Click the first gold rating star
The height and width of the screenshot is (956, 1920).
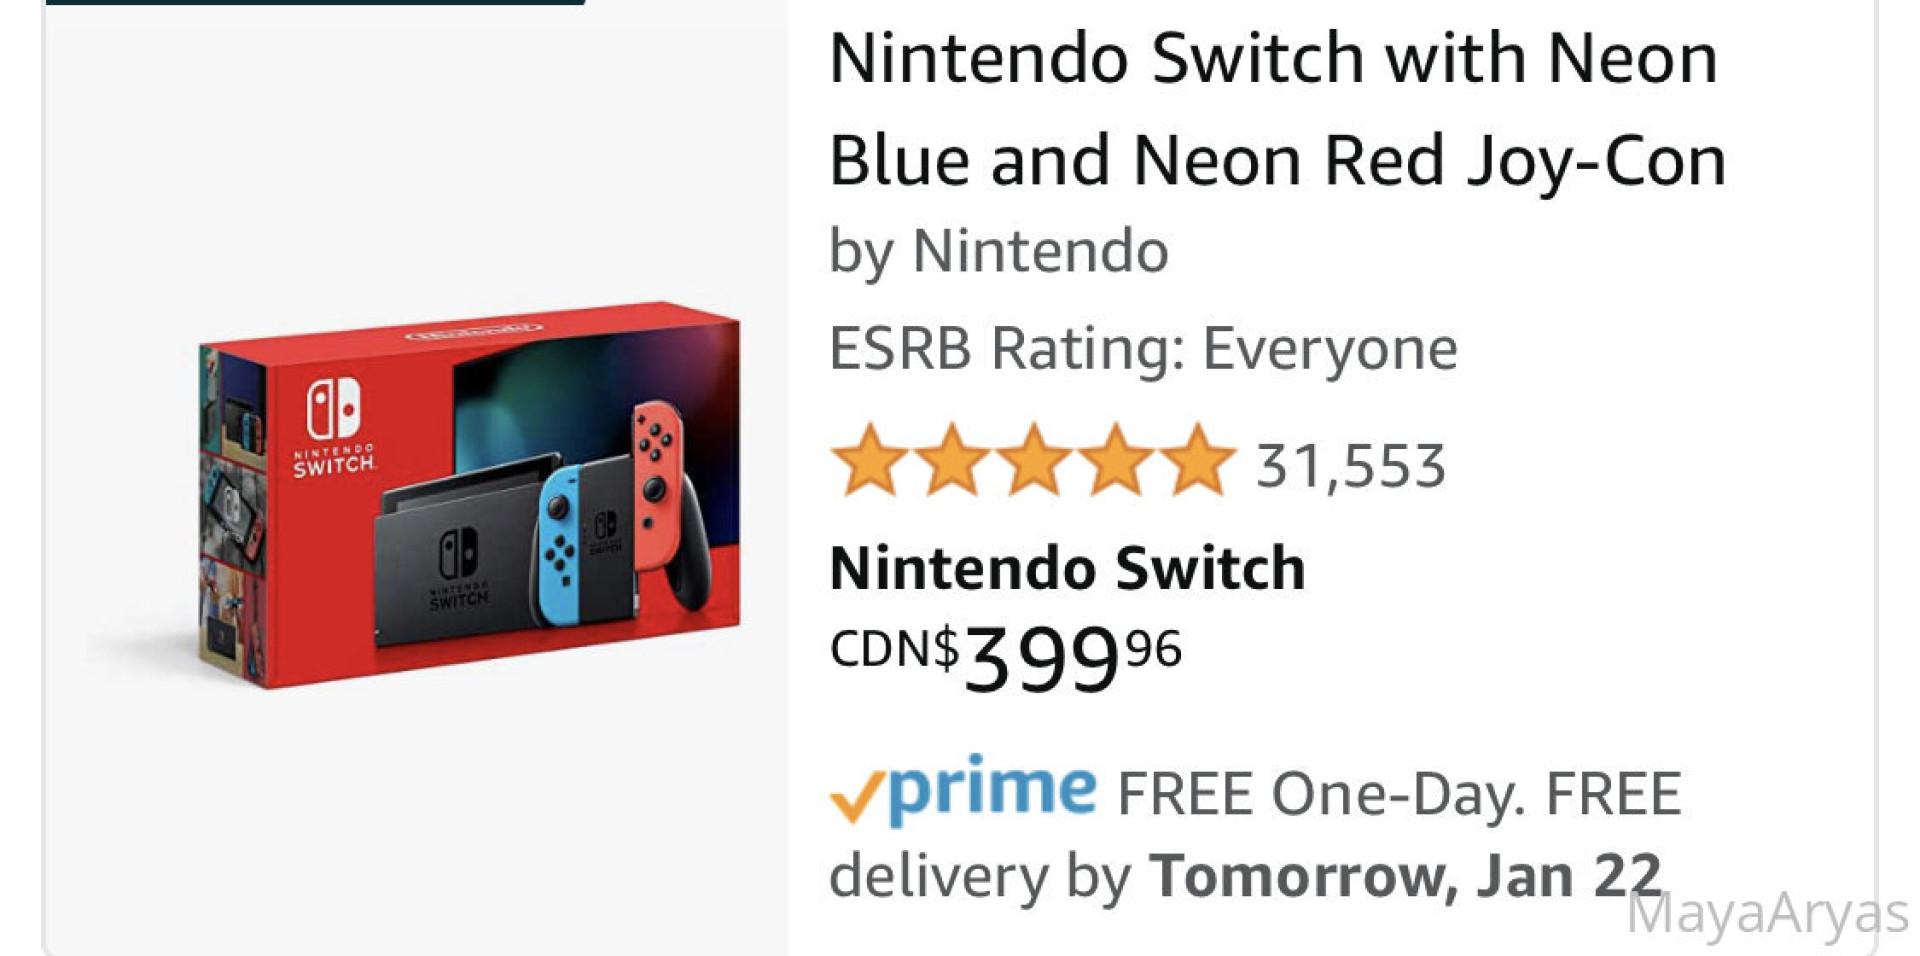pyautogui.click(x=869, y=462)
